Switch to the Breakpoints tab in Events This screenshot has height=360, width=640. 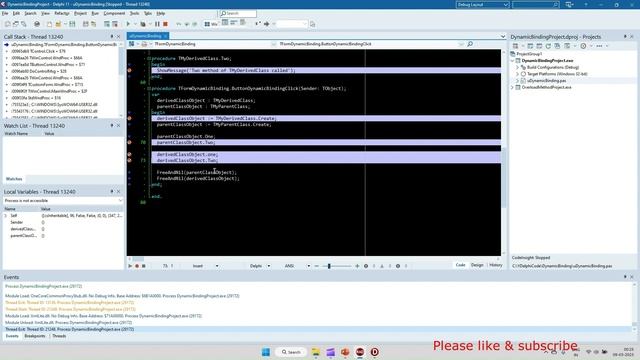tap(35, 336)
